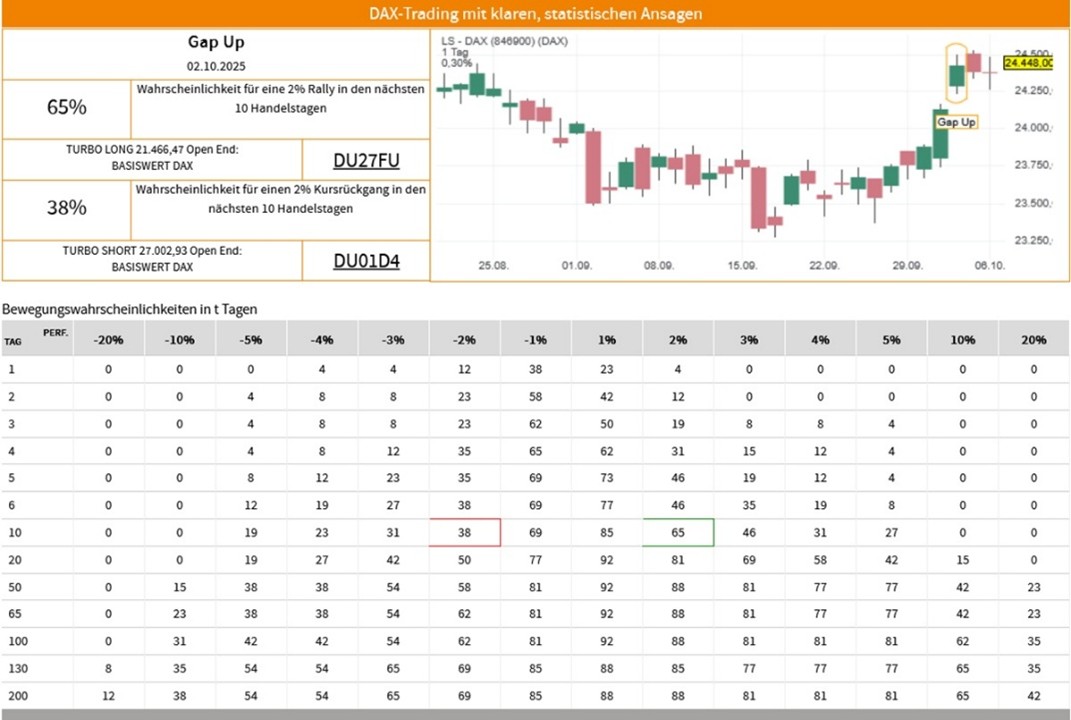Click the TURBO SHORT 27.002,93 description
The height and width of the screenshot is (720, 1071).
pos(152,259)
